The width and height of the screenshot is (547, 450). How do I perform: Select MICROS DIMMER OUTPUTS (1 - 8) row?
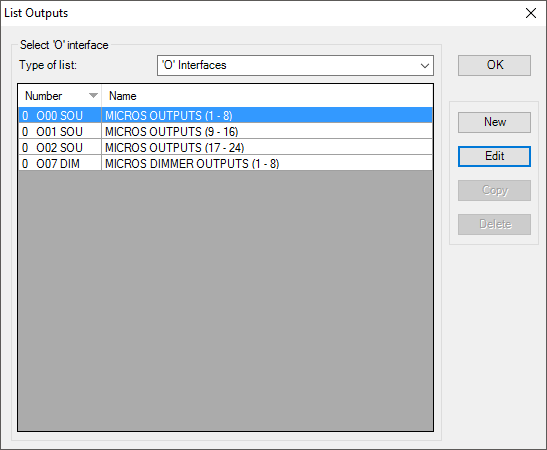pos(225,164)
